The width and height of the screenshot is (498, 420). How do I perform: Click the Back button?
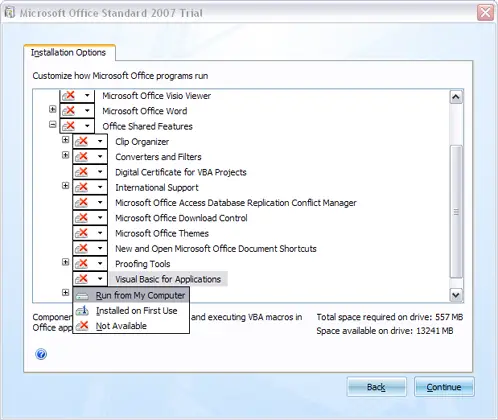(x=376, y=387)
